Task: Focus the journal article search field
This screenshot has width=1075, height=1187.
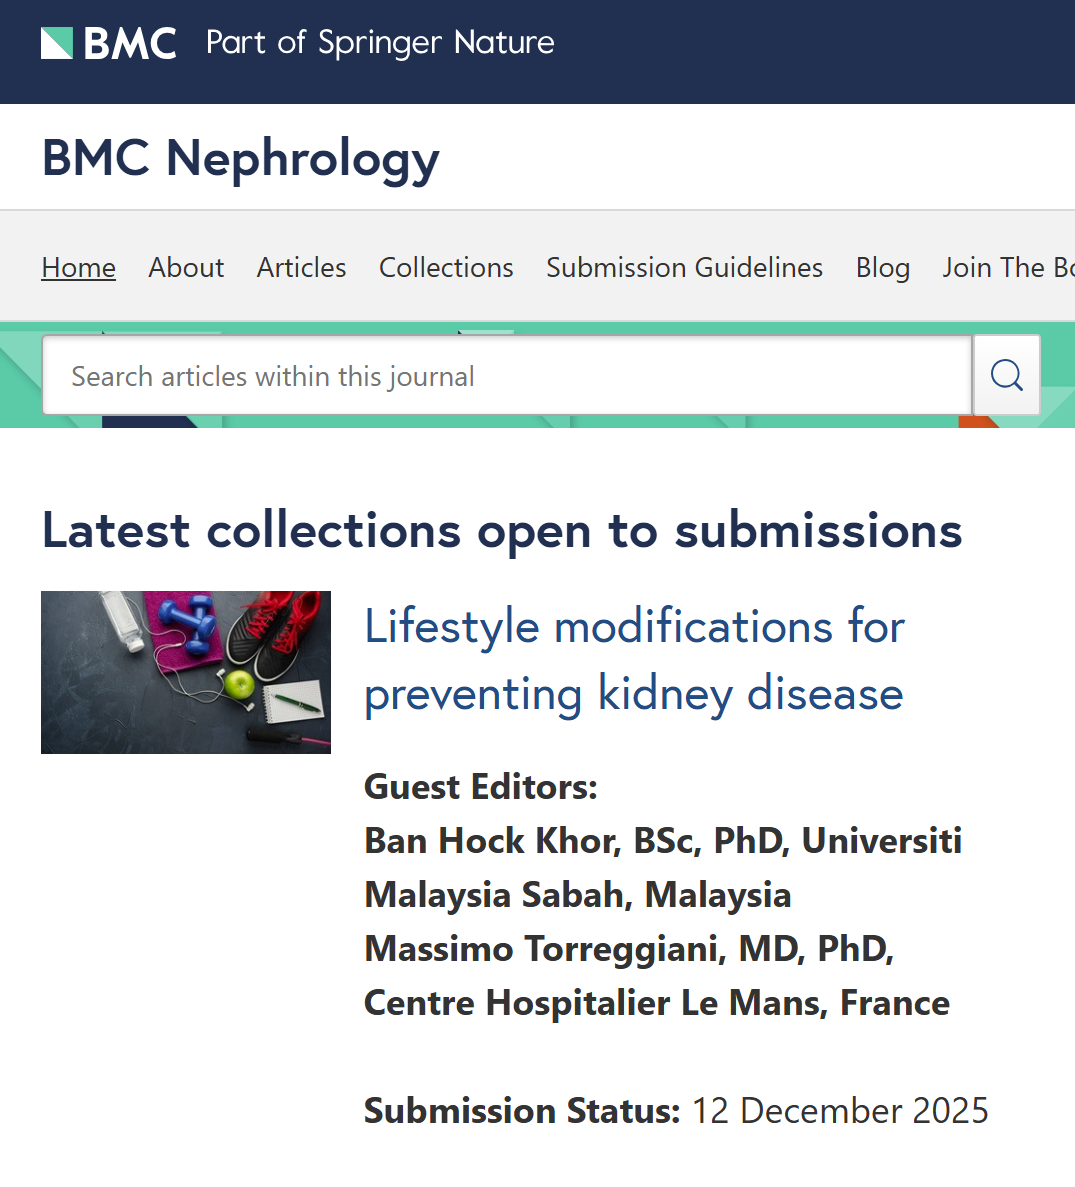Action: pos(507,375)
